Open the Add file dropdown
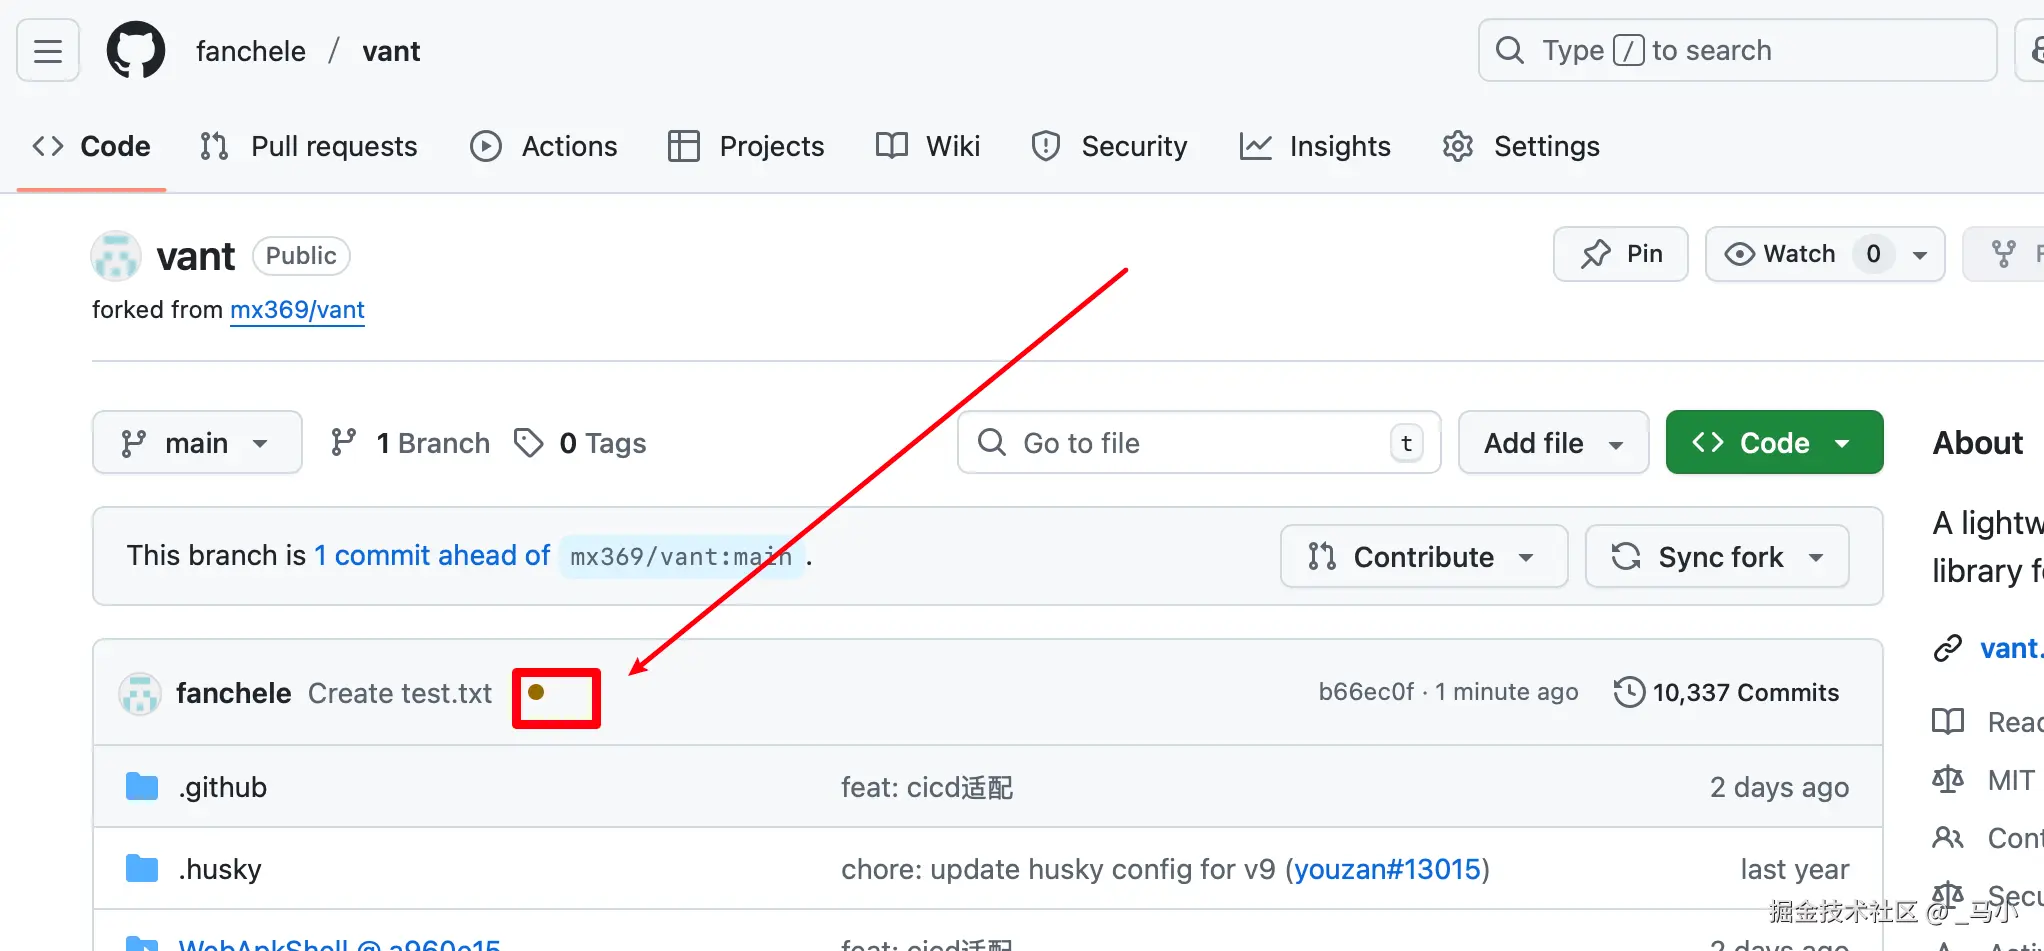 1553,442
